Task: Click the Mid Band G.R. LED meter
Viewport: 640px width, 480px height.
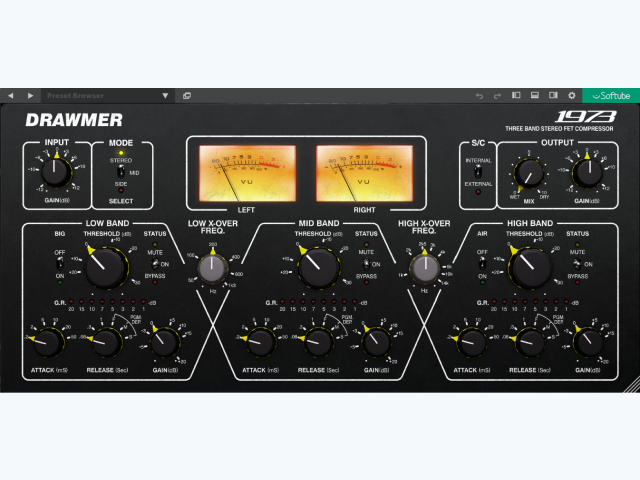Action: pyautogui.click(x=318, y=302)
